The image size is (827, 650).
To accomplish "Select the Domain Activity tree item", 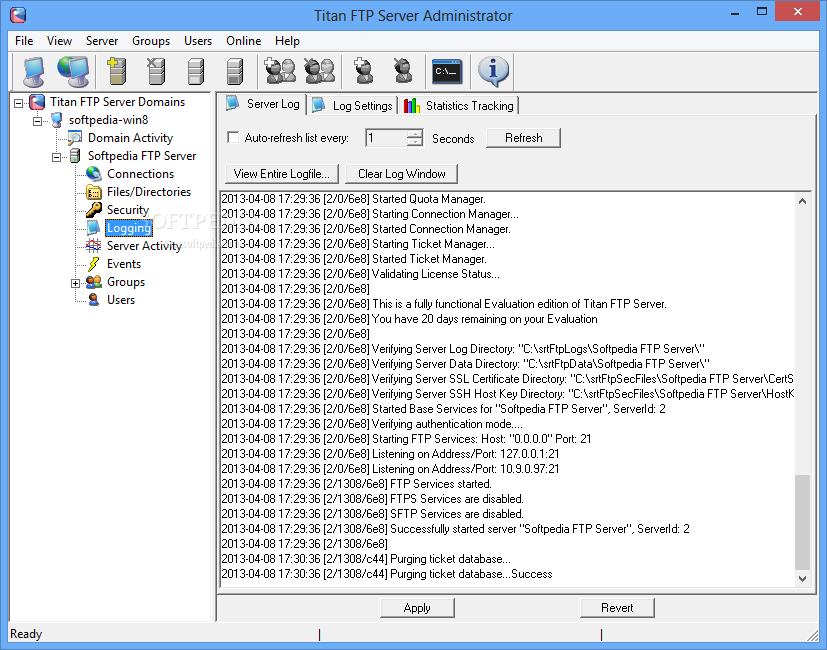I will pyautogui.click(x=130, y=138).
